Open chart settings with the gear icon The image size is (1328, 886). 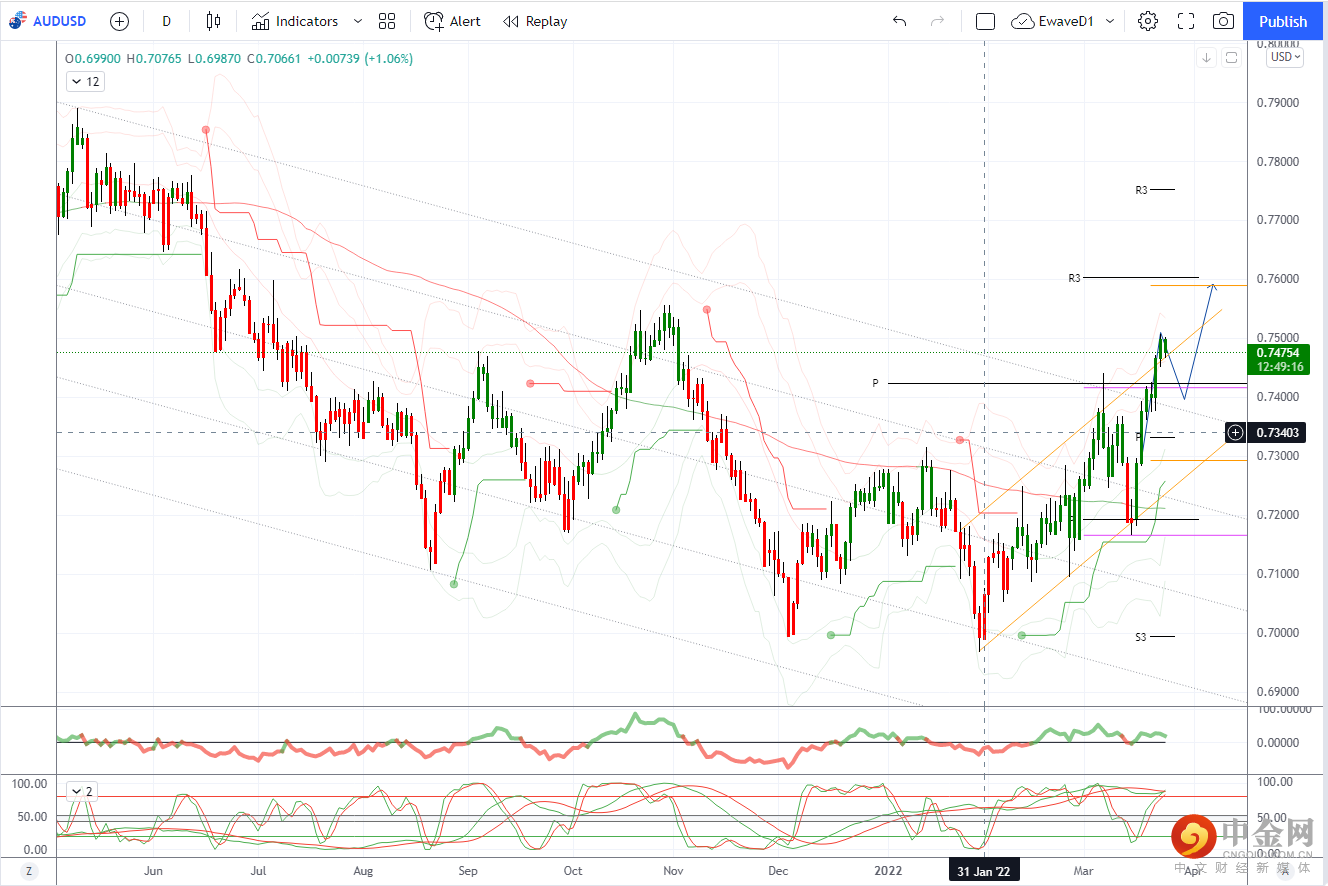coord(1148,21)
